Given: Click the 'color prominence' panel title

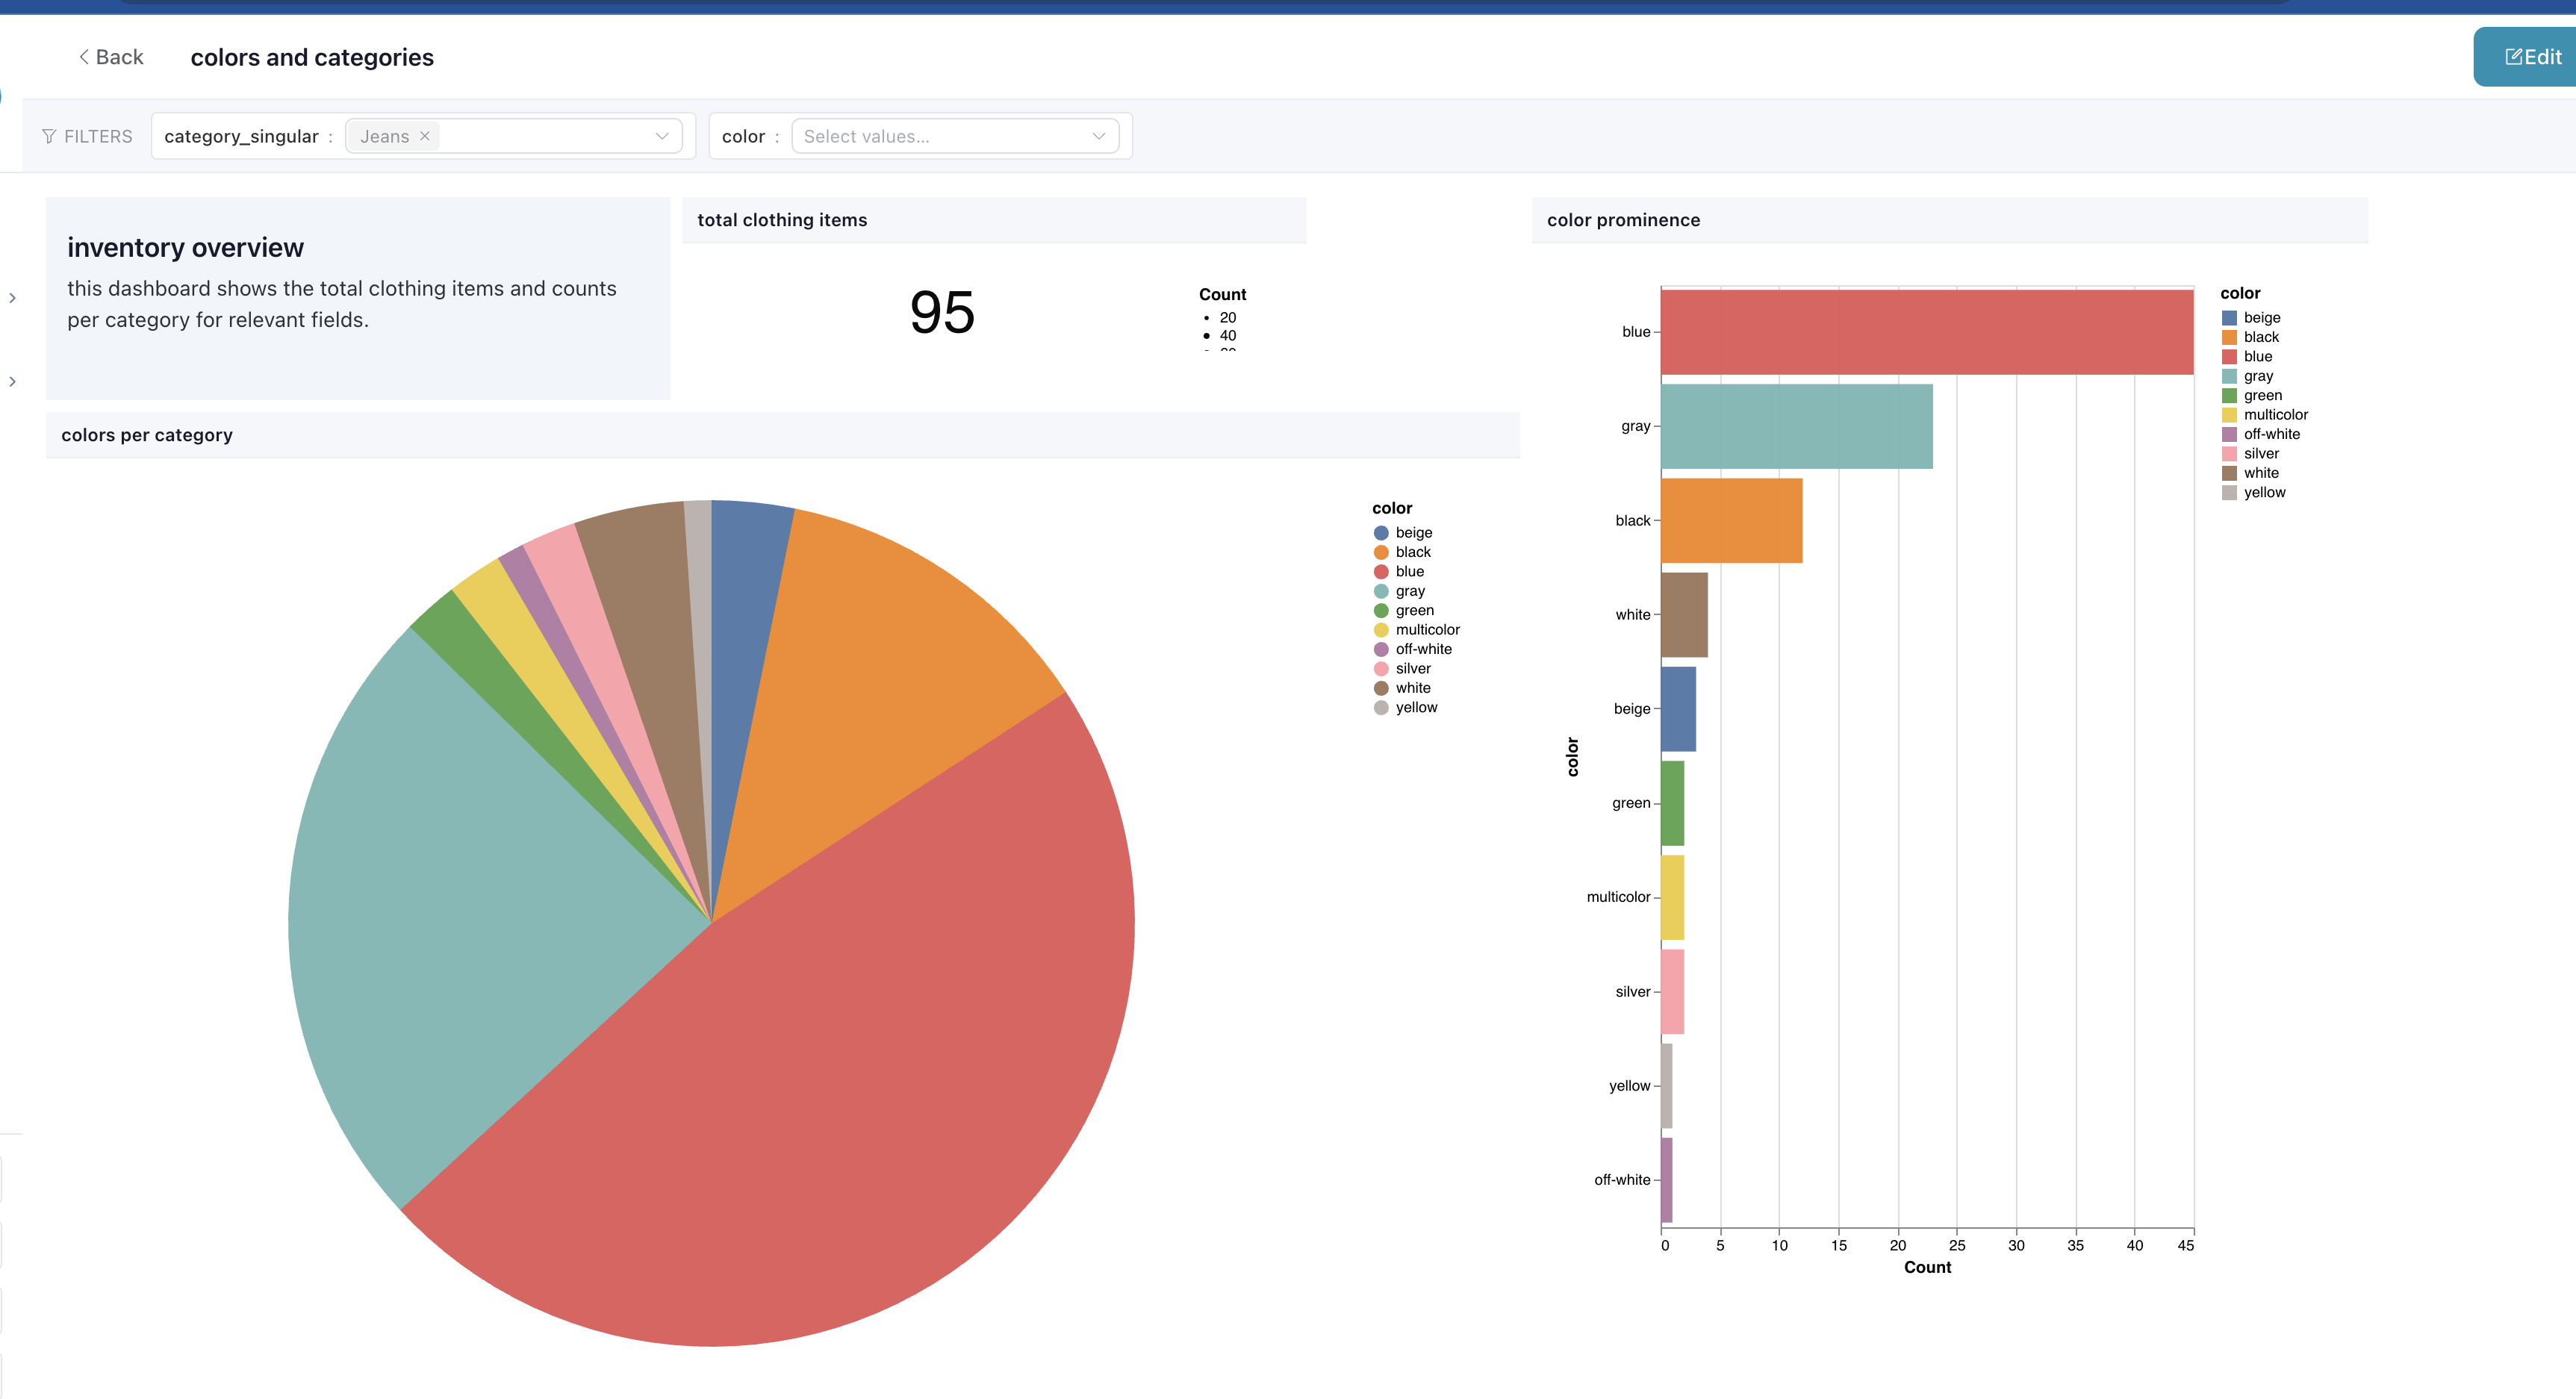Looking at the screenshot, I should coord(1623,220).
